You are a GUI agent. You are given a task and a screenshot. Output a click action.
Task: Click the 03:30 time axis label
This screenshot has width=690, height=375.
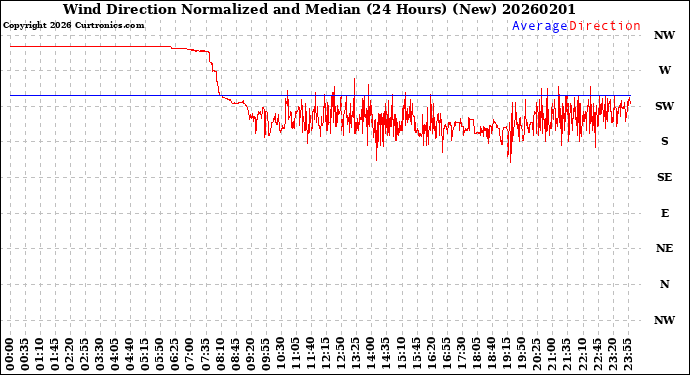[100, 355]
